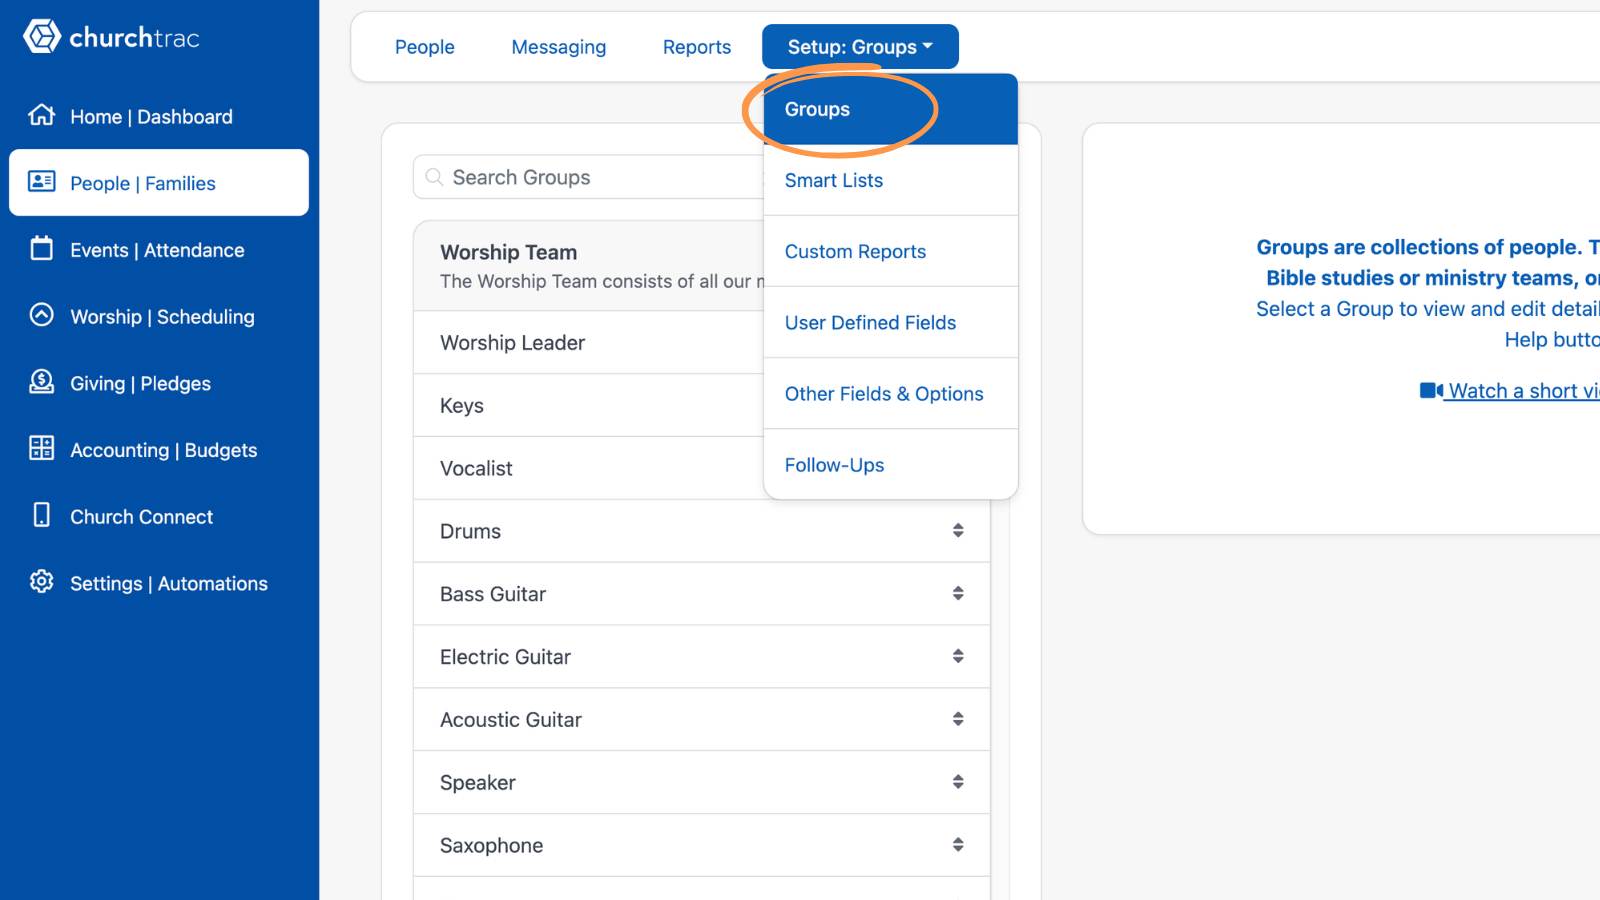The height and width of the screenshot is (900, 1600).
Task: Click the Giving coin hand icon
Action: click(x=41, y=382)
